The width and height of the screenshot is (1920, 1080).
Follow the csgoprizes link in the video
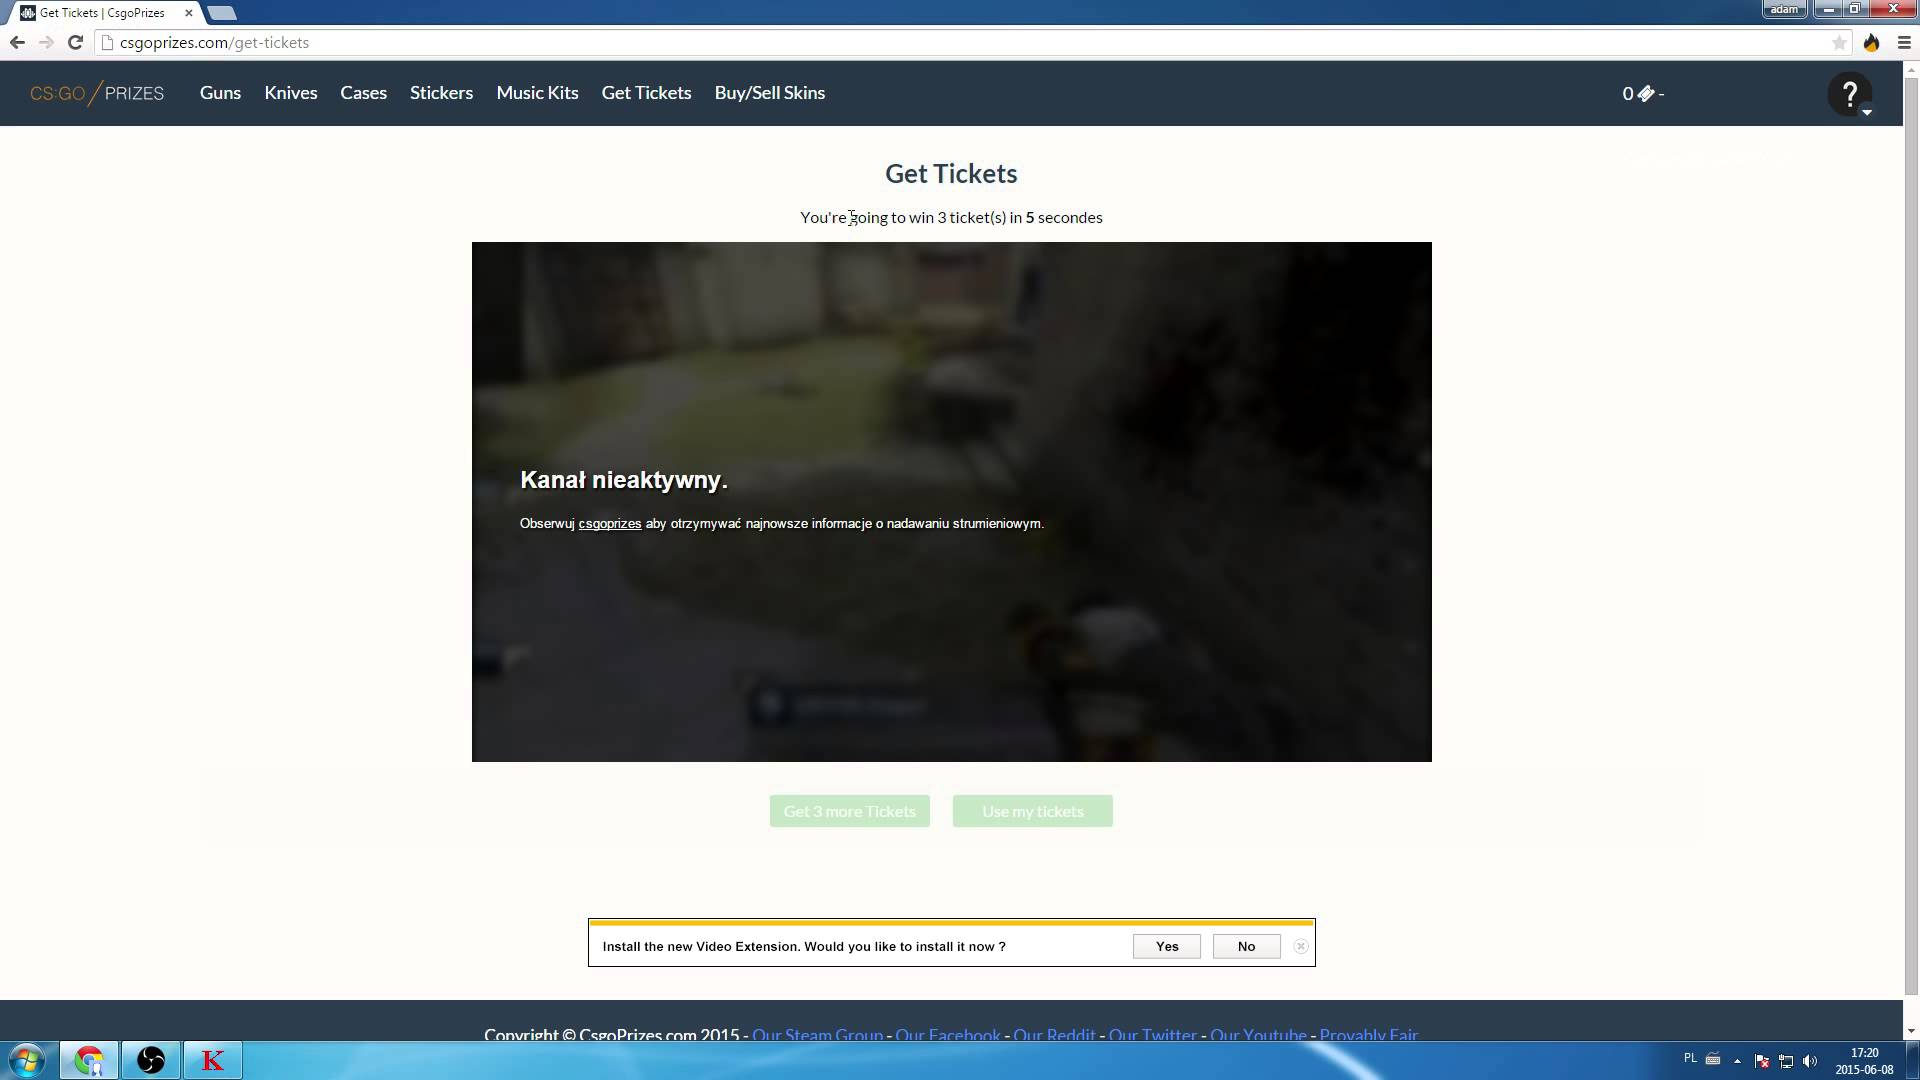[609, 523]
